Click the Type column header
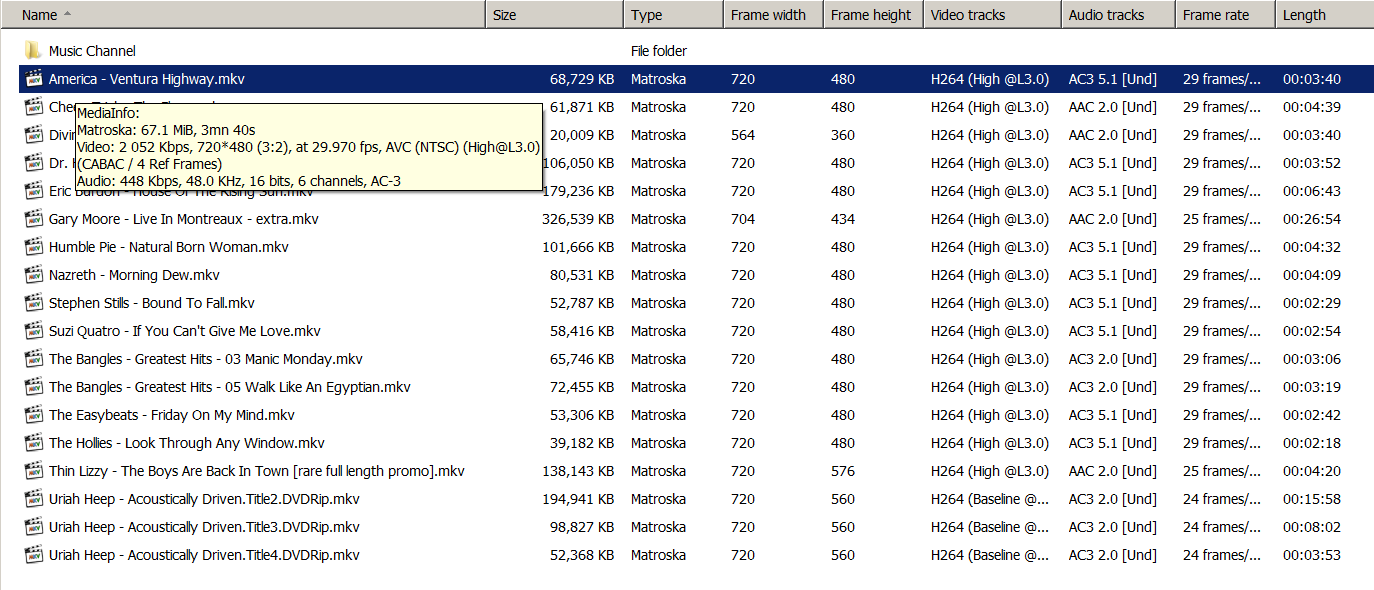This screenshot has height=590, width=1374. 674,15
